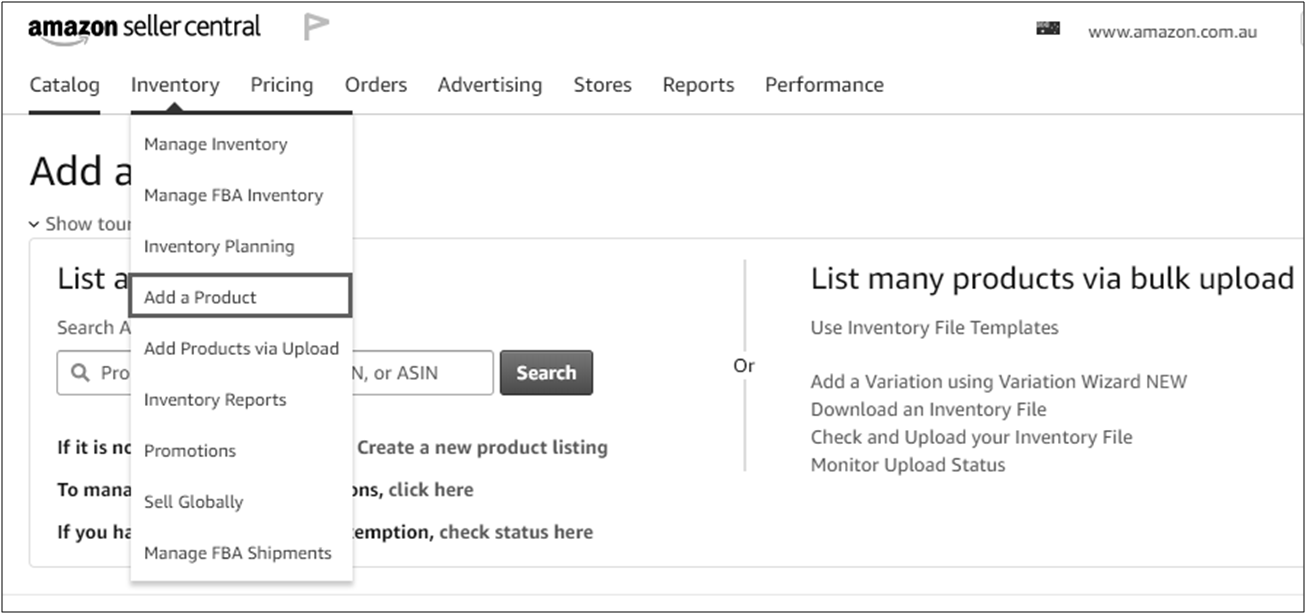Click Create a new product listing link

[x=482, y=447]
